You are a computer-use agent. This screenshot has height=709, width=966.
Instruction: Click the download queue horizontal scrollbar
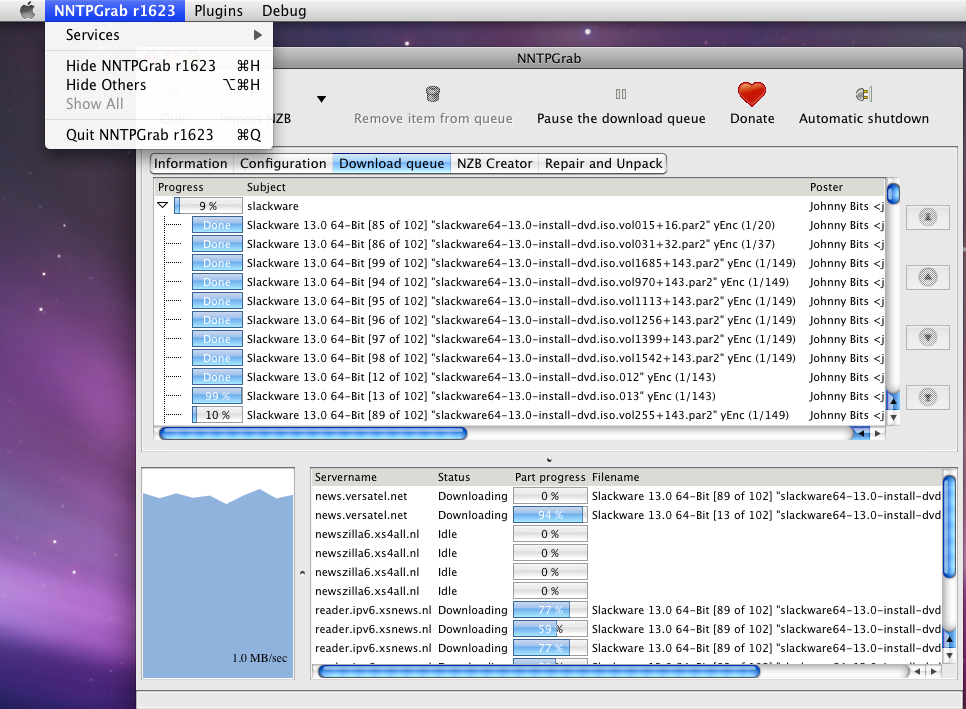(313, 434)
